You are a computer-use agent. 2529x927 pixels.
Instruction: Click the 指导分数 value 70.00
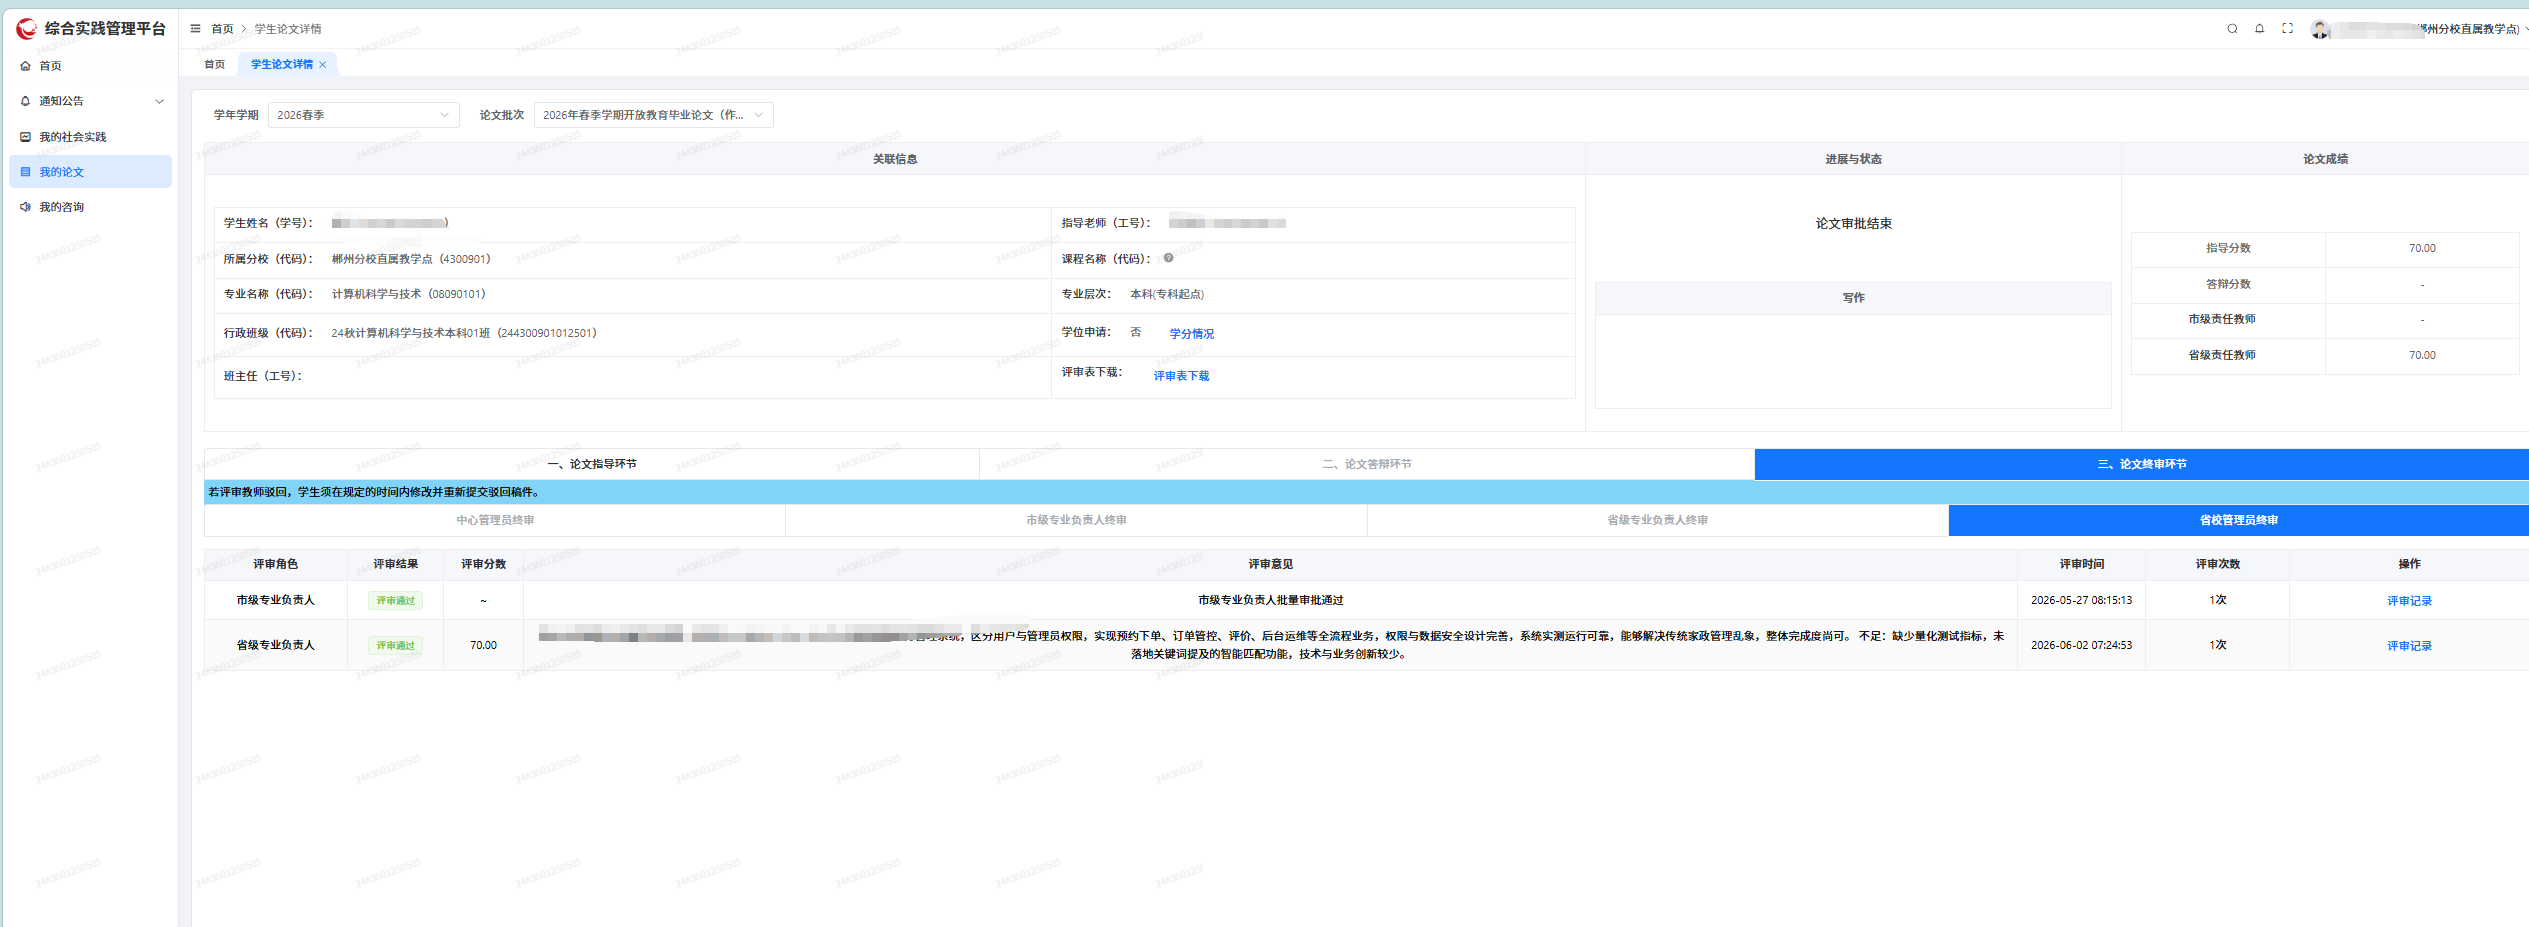click(x=2422, y=248)
